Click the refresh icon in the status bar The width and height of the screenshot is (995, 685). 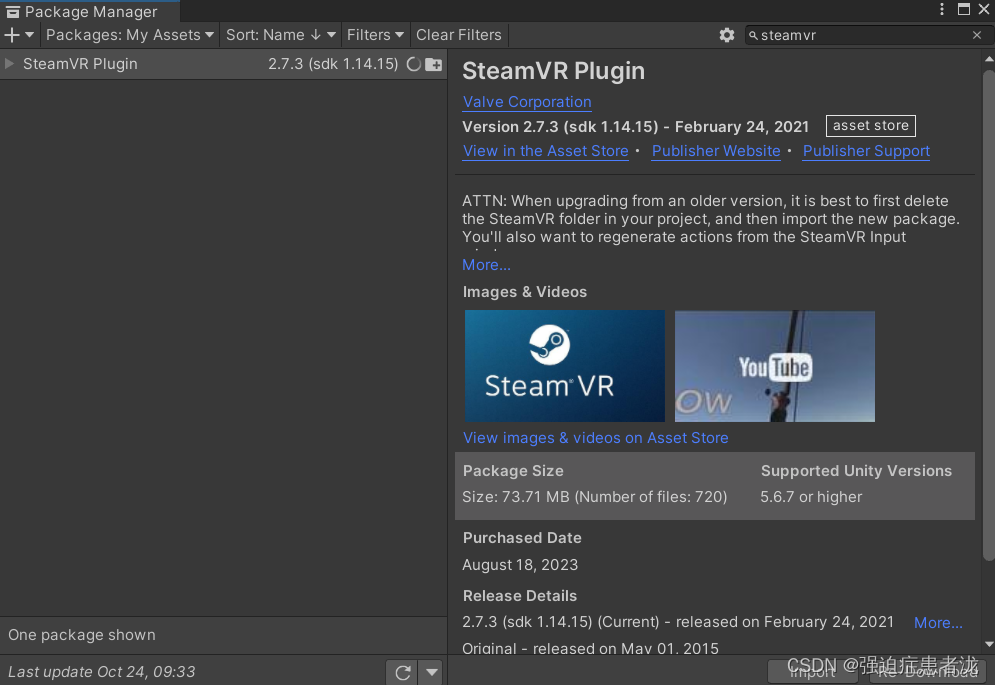(404, 672)
